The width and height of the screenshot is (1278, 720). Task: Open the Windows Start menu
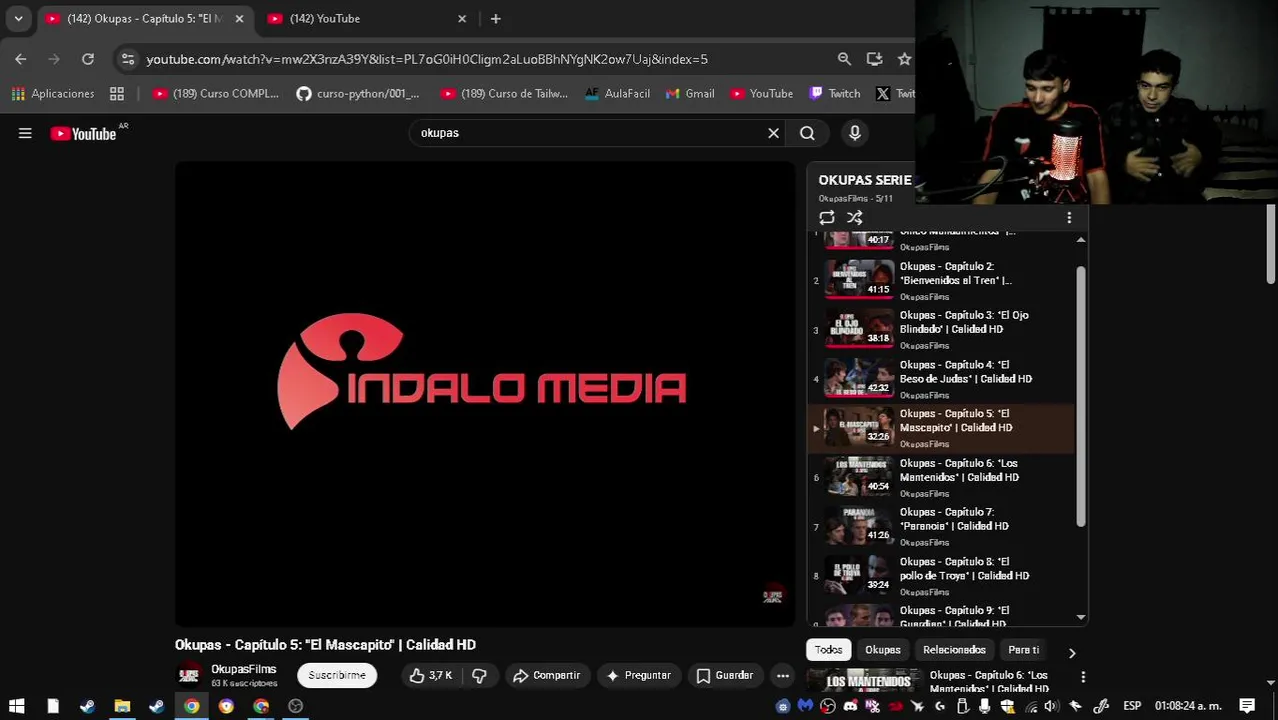tap(17, 706)
